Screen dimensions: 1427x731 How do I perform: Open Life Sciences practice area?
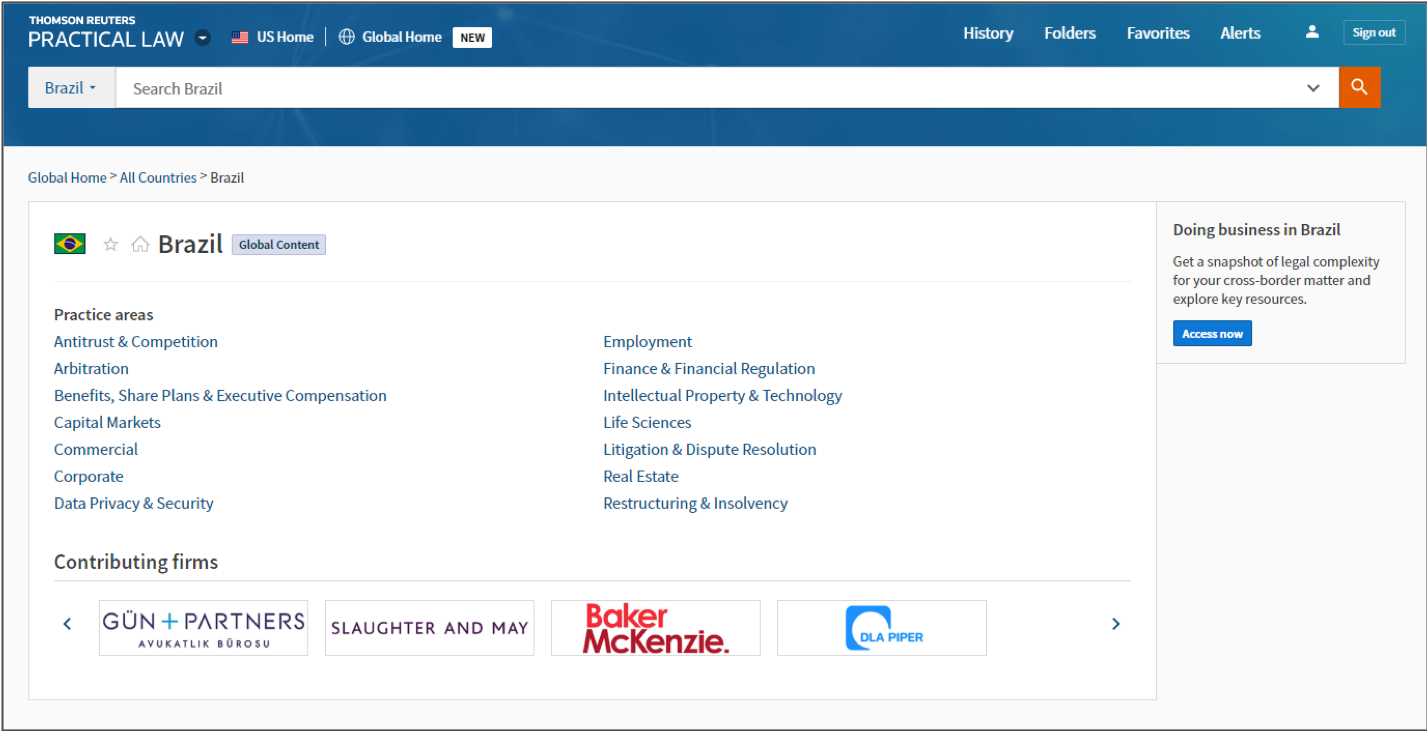647,423
